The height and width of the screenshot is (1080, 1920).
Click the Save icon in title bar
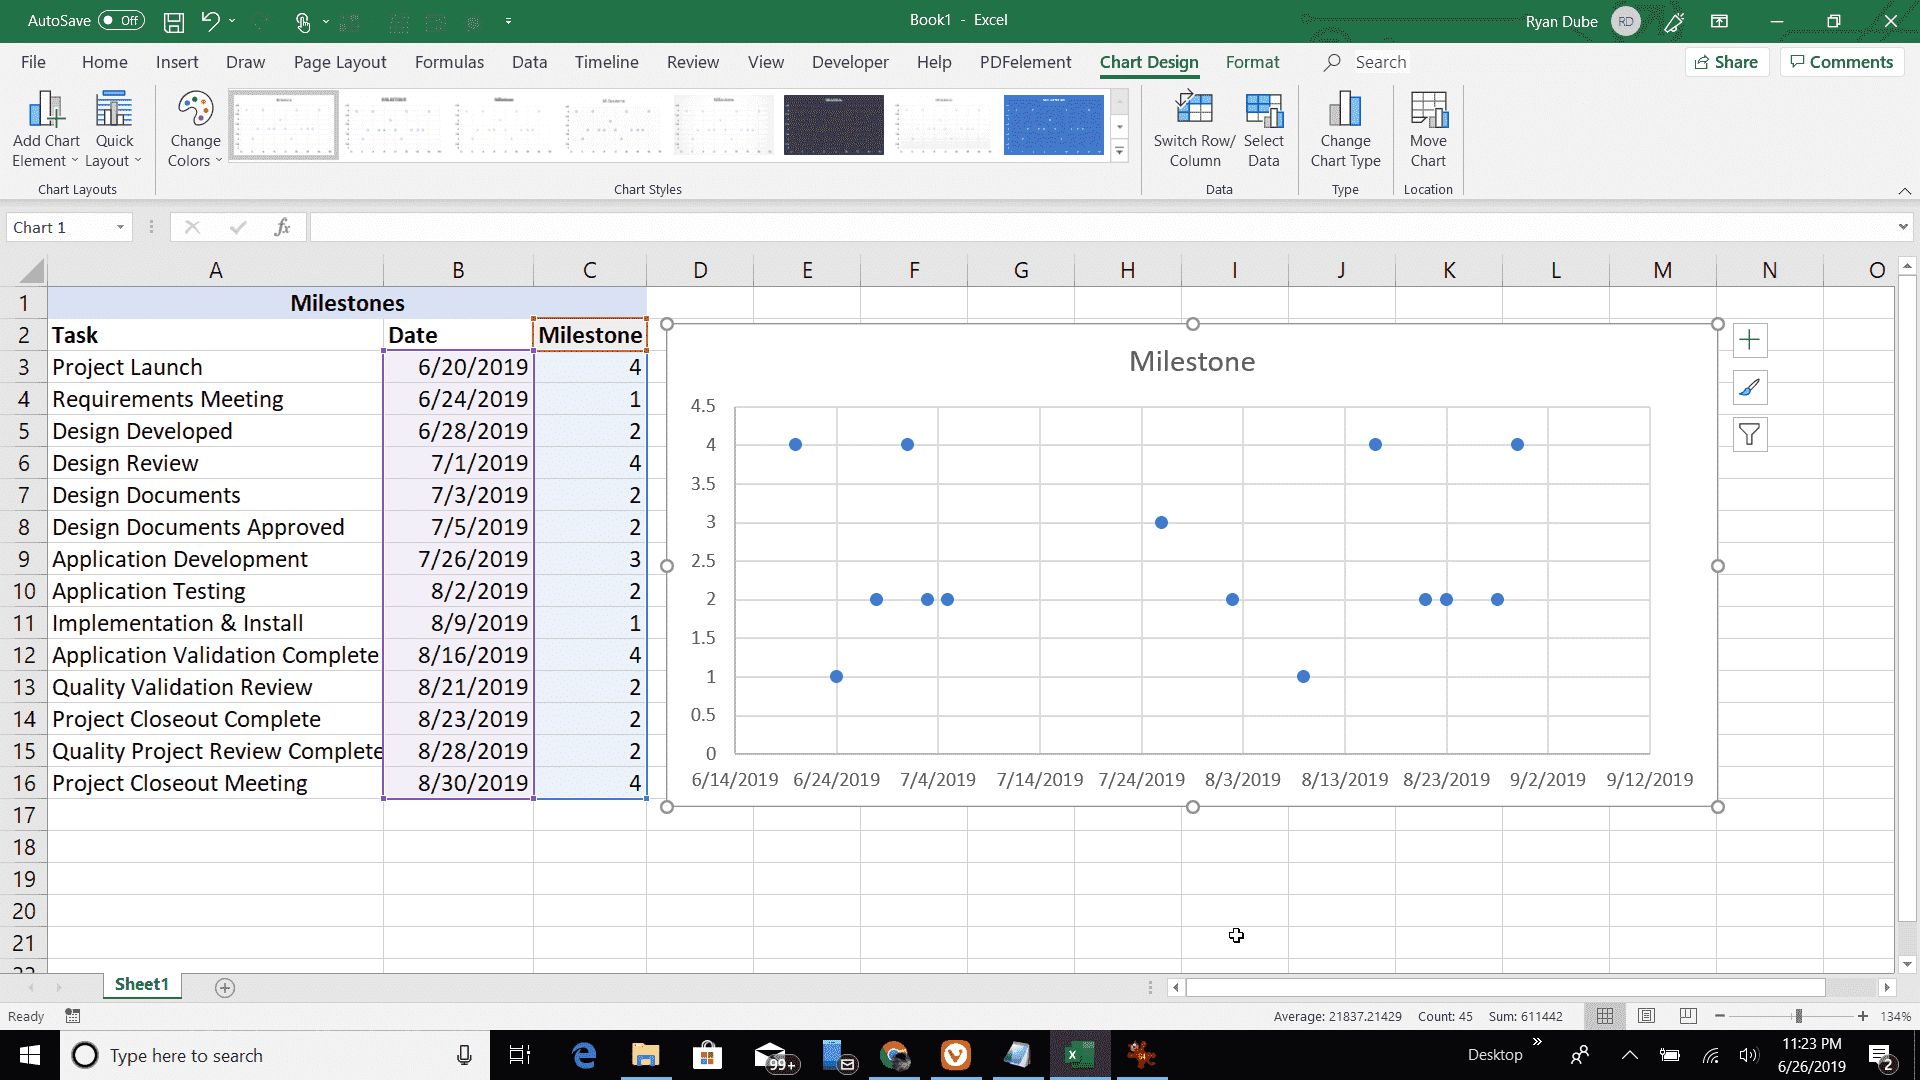point(174,21)
